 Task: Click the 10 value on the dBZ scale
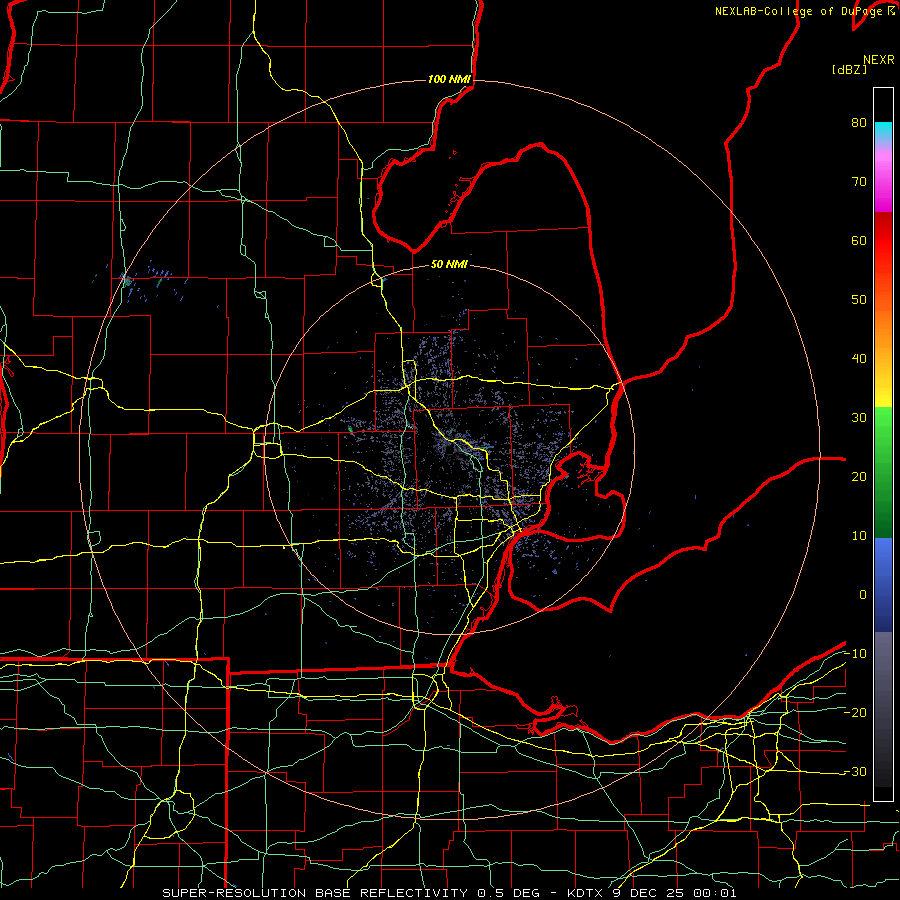(859, 536)
